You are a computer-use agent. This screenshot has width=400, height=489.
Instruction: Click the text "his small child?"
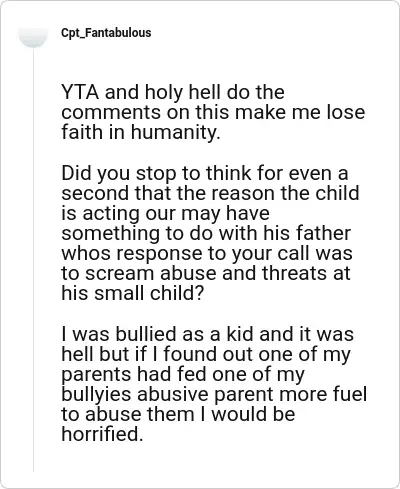(x=132, y=293)
